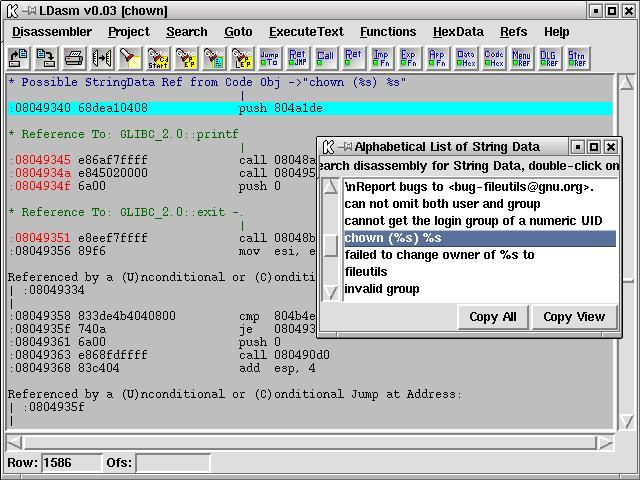640x480 pixels.
Task: Click the App Fn toolbar icon
Action: tap(437, 58)
